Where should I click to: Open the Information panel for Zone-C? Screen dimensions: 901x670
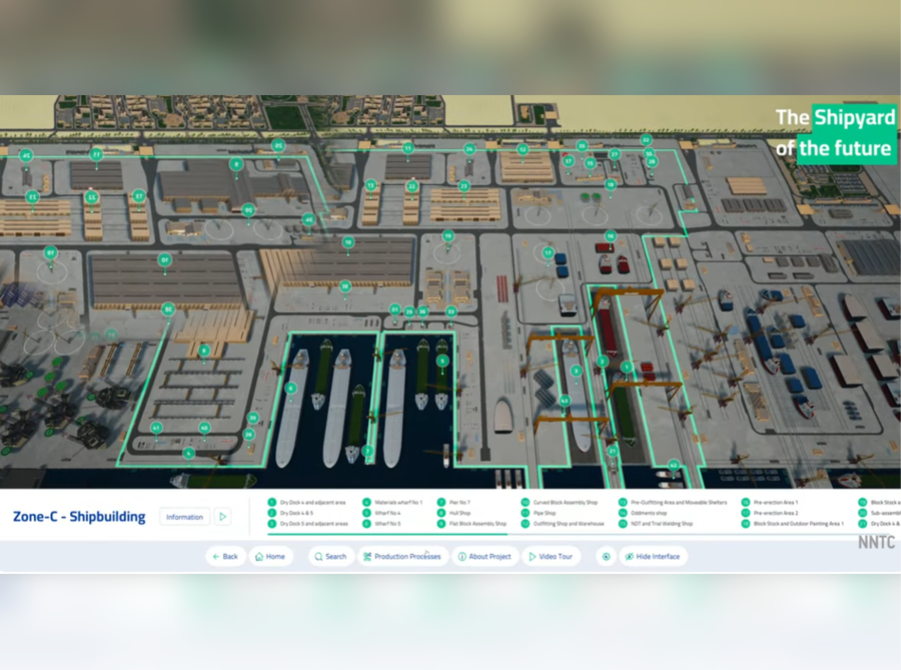point(185,517)
